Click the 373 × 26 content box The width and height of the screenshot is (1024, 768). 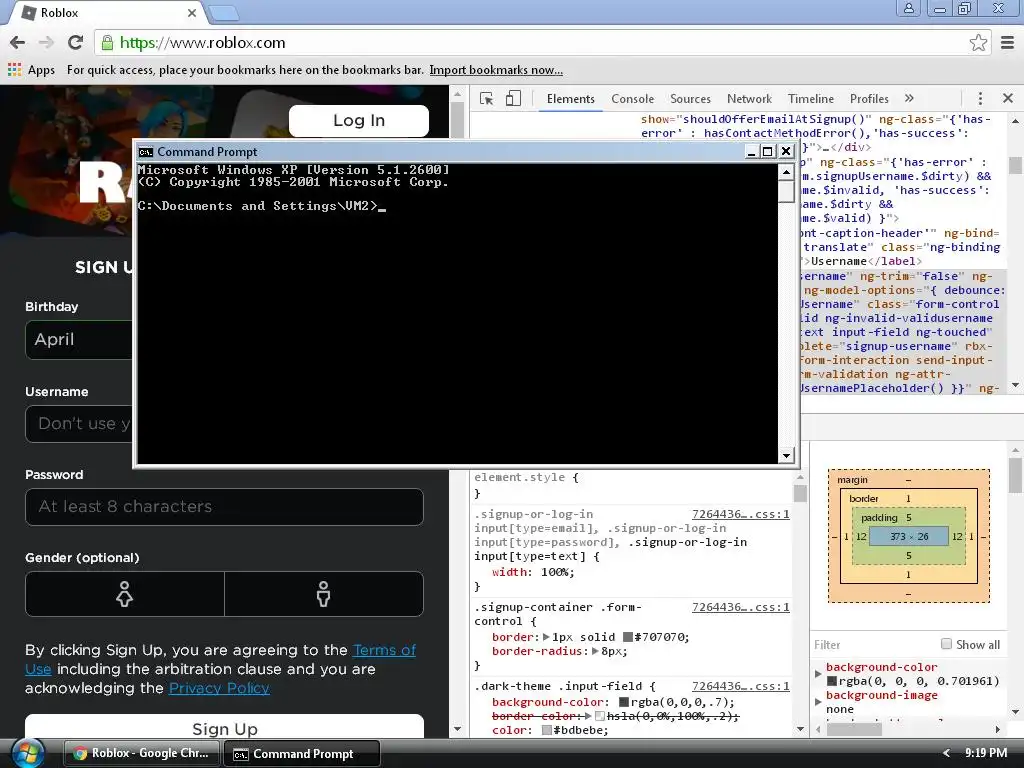point(908,536)
